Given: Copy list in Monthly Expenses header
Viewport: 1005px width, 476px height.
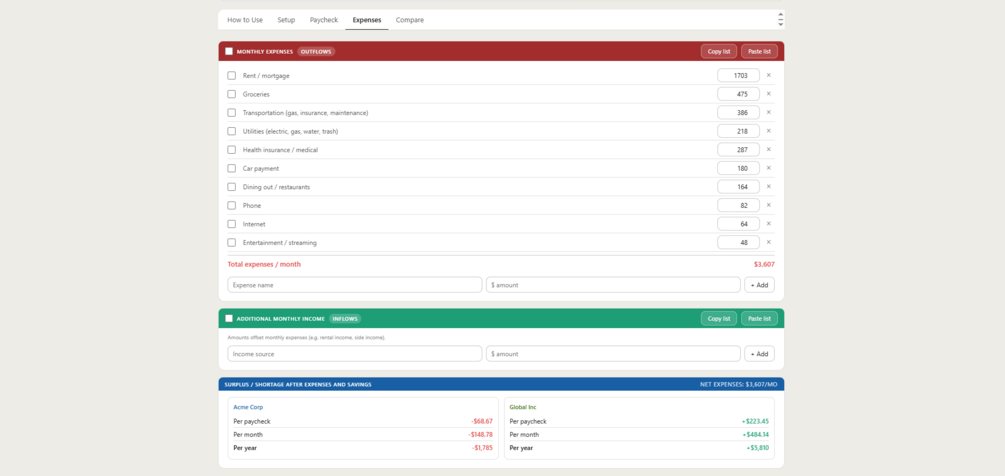Looking at the screenshot, I should pos(718,51).
